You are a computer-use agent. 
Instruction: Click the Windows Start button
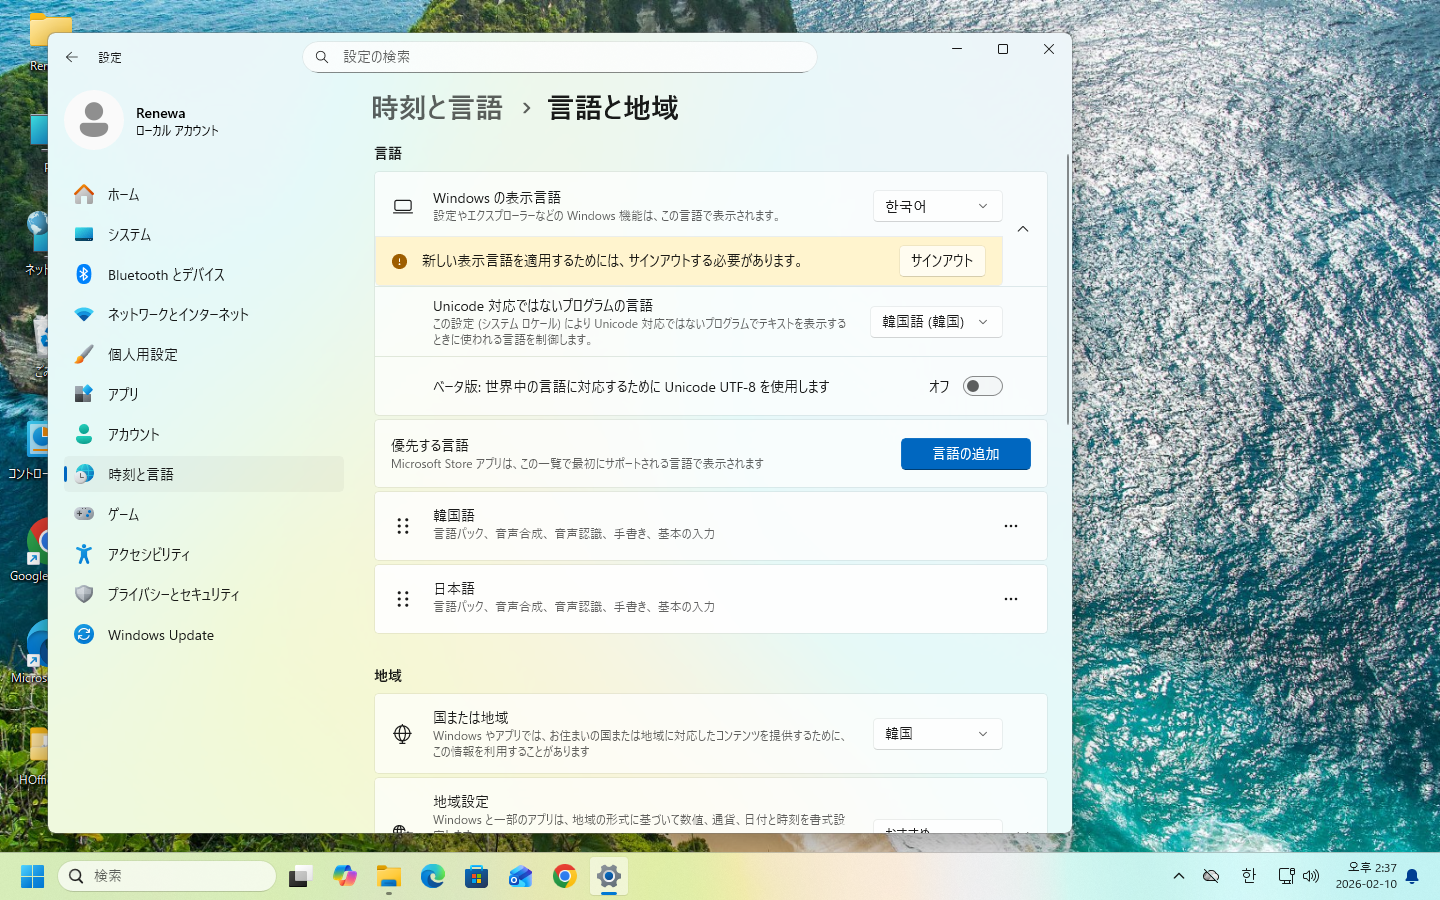[x=32, y=877]
